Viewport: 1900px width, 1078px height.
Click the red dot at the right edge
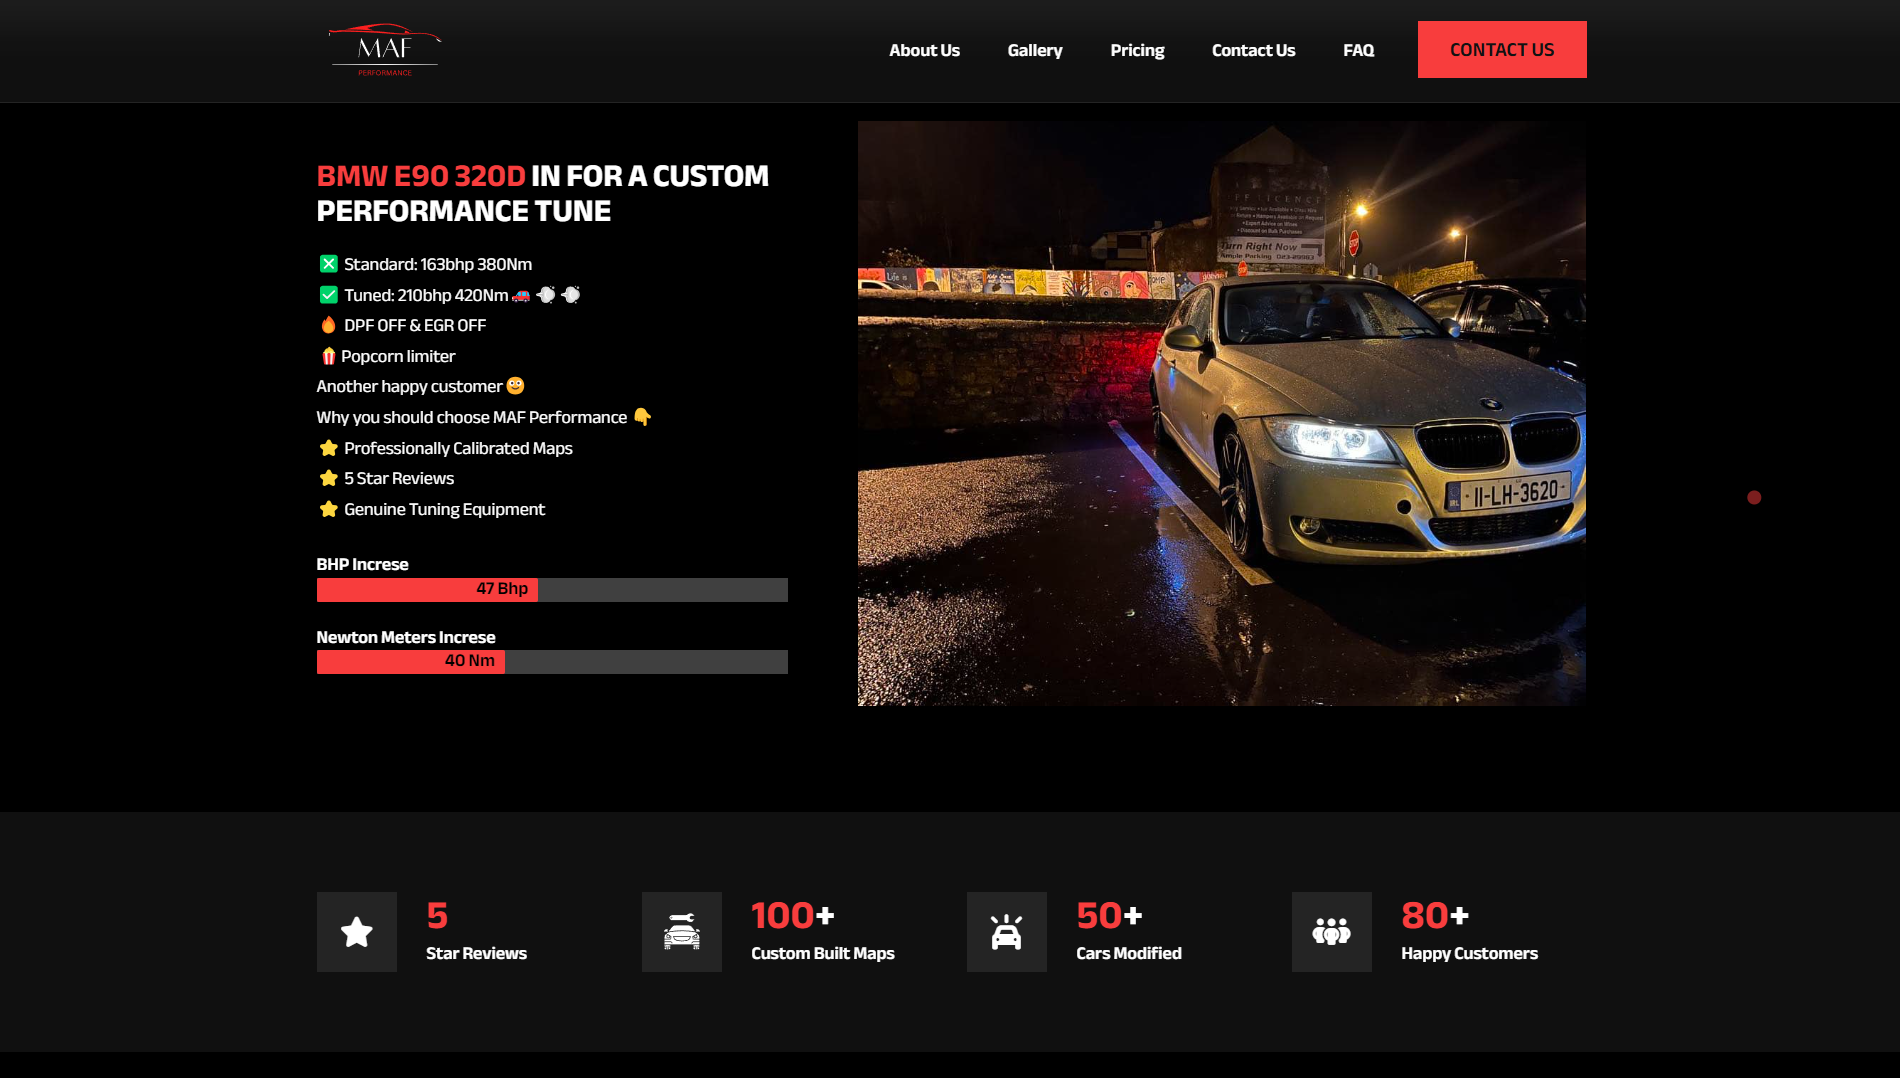point(1754,497)
